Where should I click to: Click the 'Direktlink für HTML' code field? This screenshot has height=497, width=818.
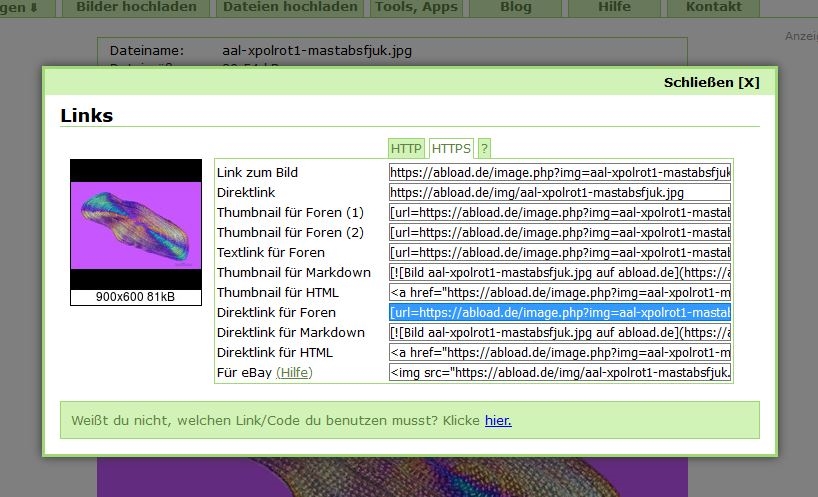click(560, 352)
